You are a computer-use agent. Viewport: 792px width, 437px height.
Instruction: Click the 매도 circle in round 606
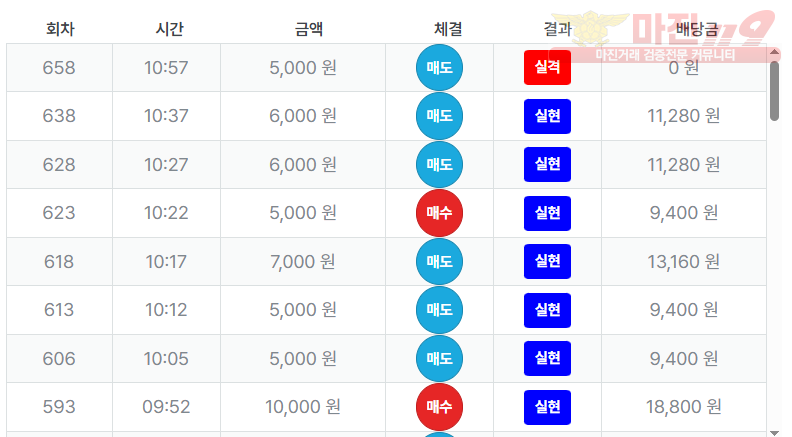[439, 358]
